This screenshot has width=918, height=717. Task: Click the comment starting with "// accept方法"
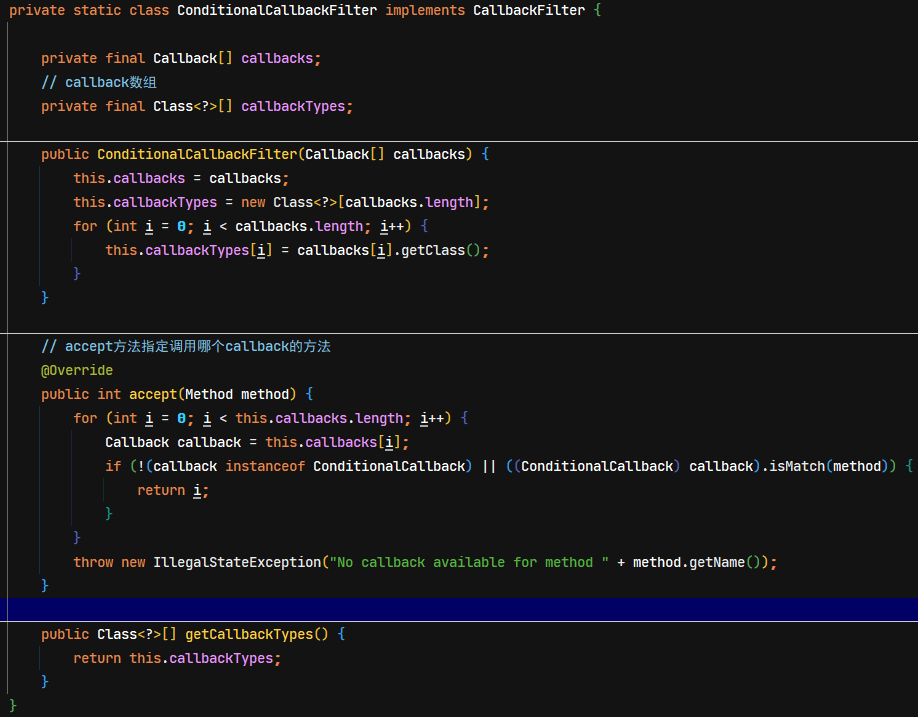pyautogui.click(x=186, y=347)
